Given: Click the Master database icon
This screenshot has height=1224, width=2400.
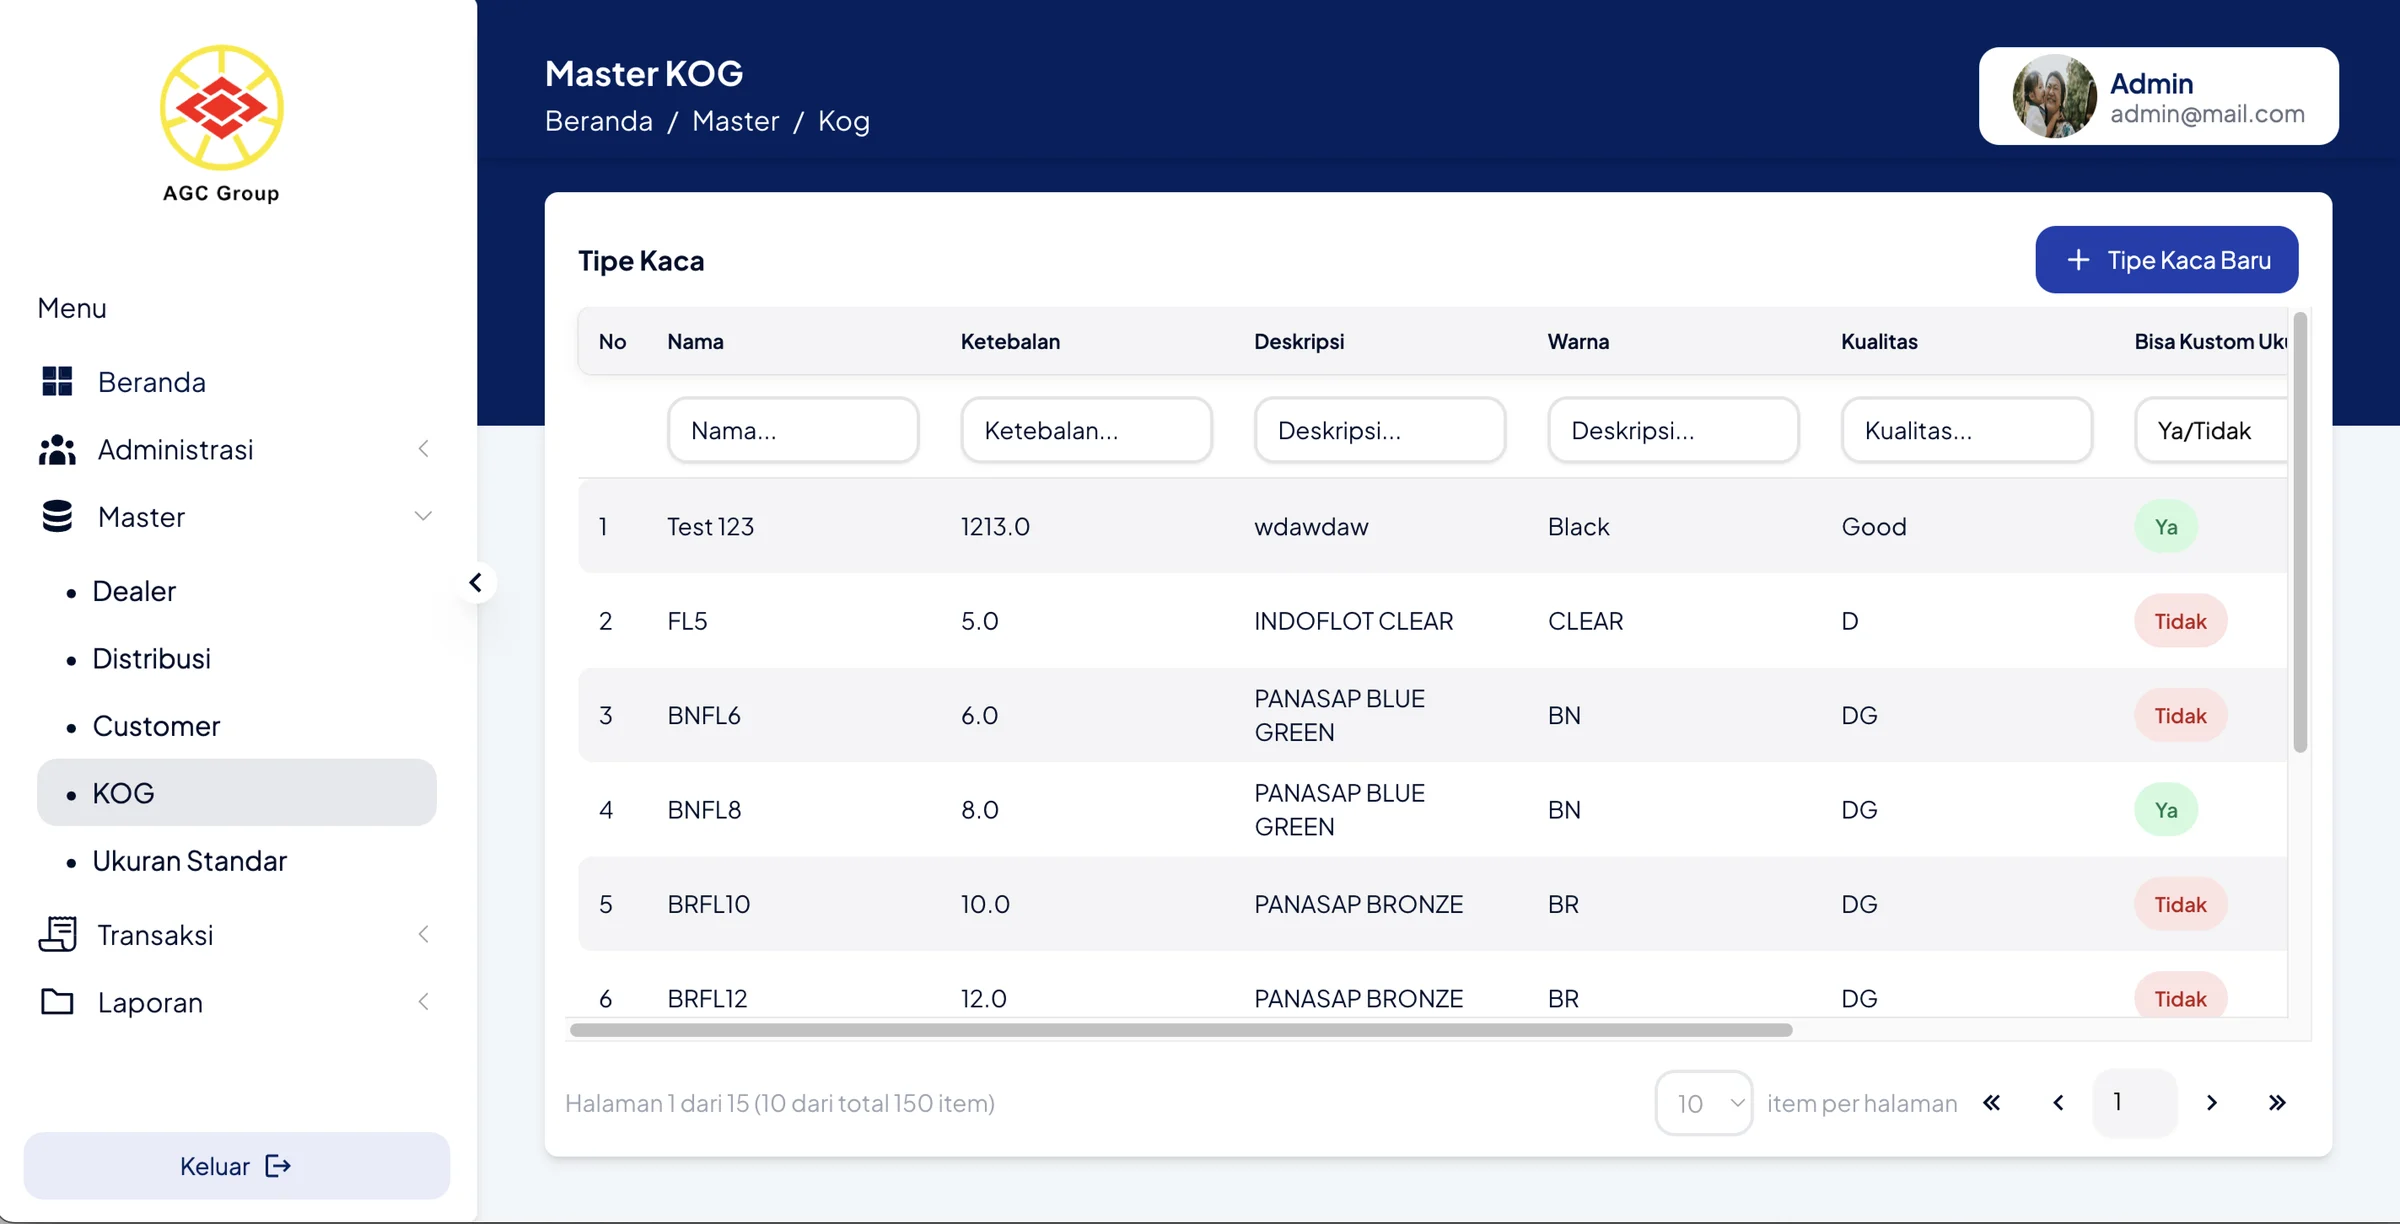Looking at the screenshot, I should coord(57,516).
